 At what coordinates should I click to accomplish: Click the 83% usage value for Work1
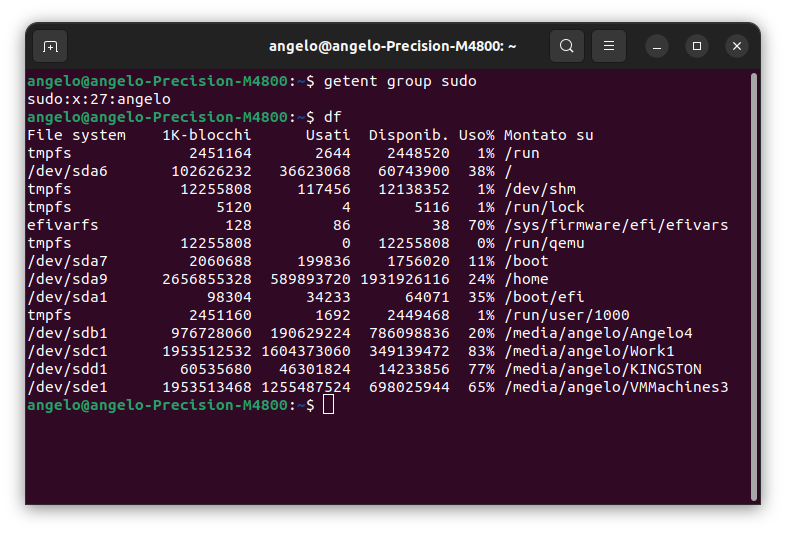[x=481, y=351]
